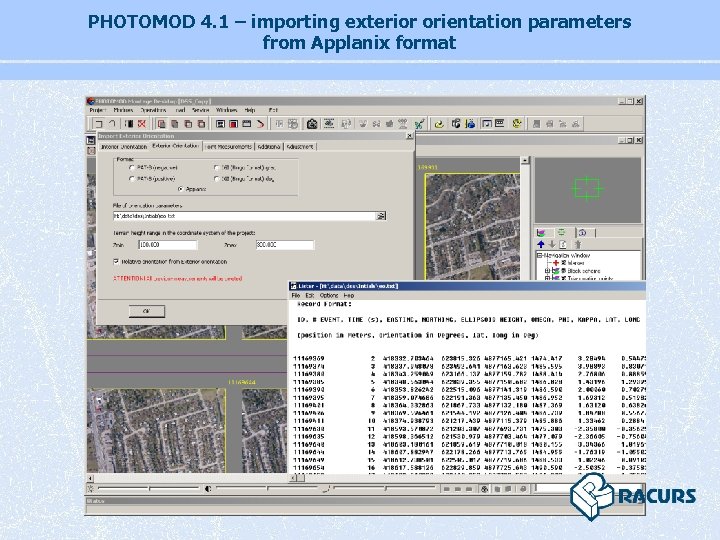Open the blue info tab icon in navigator
Screen dimensions: 720x540
coord(582,232)
